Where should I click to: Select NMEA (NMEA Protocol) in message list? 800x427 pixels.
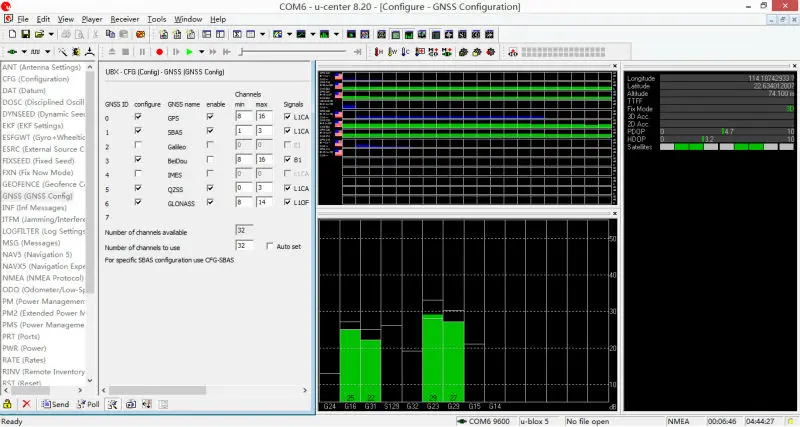43,278
